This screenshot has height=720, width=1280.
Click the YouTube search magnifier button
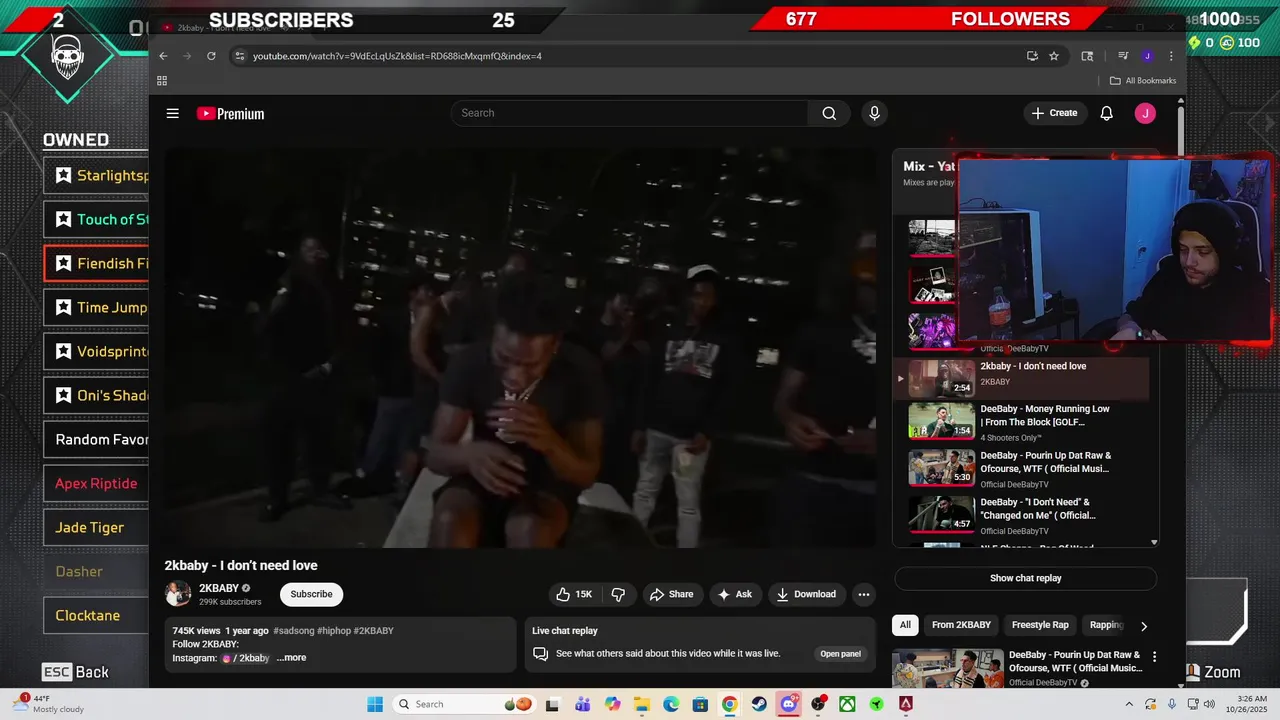coord(829,113)
